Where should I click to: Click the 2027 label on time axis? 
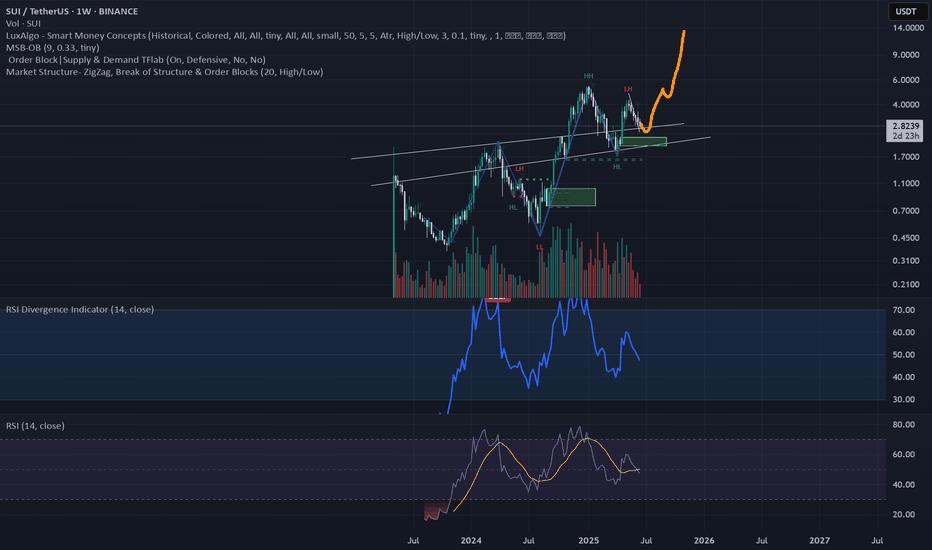pos(820,540)
